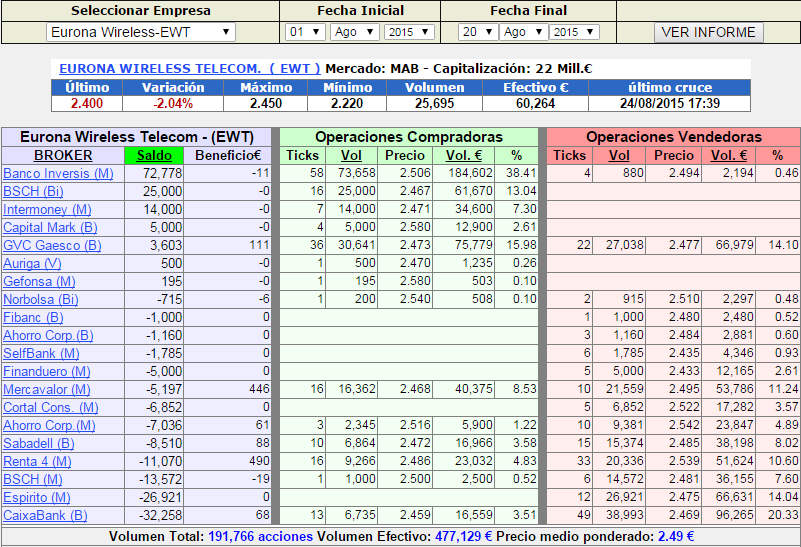Open the Ahorro Corp.(M) broker link

[49, 425]
